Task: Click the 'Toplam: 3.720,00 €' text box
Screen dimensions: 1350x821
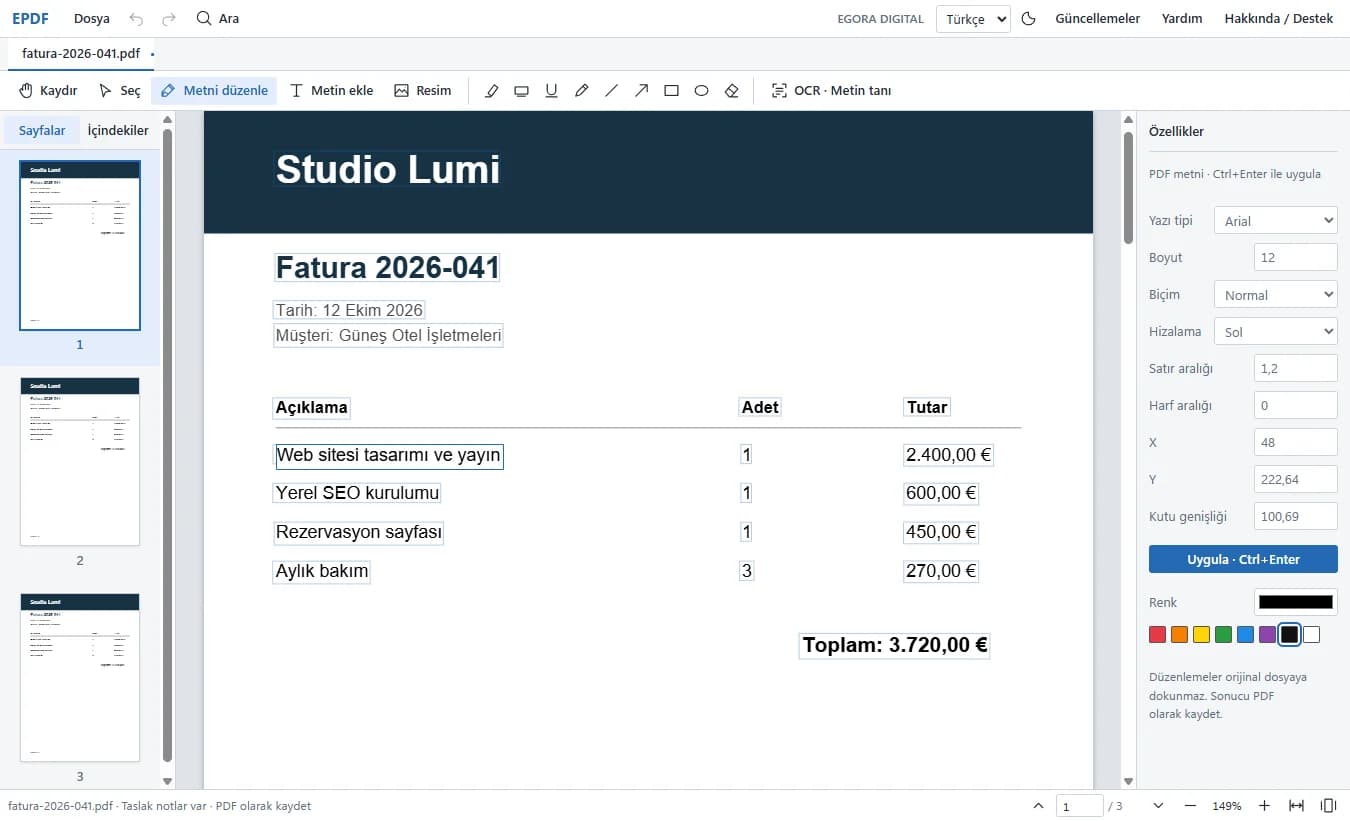Action: (x=895, y=646)
